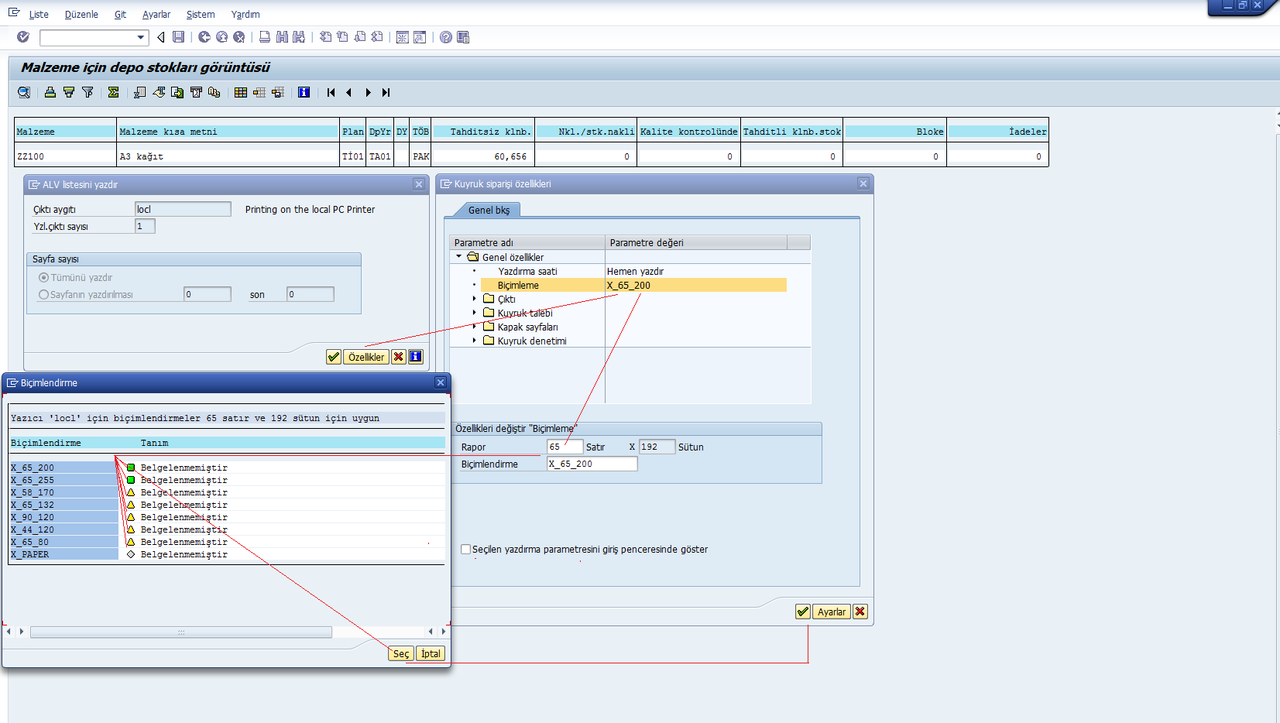Click the Save diskette icon in the main toolbar
The height and width of the screenshot is (723, 1280).
(x=178, y=37)
